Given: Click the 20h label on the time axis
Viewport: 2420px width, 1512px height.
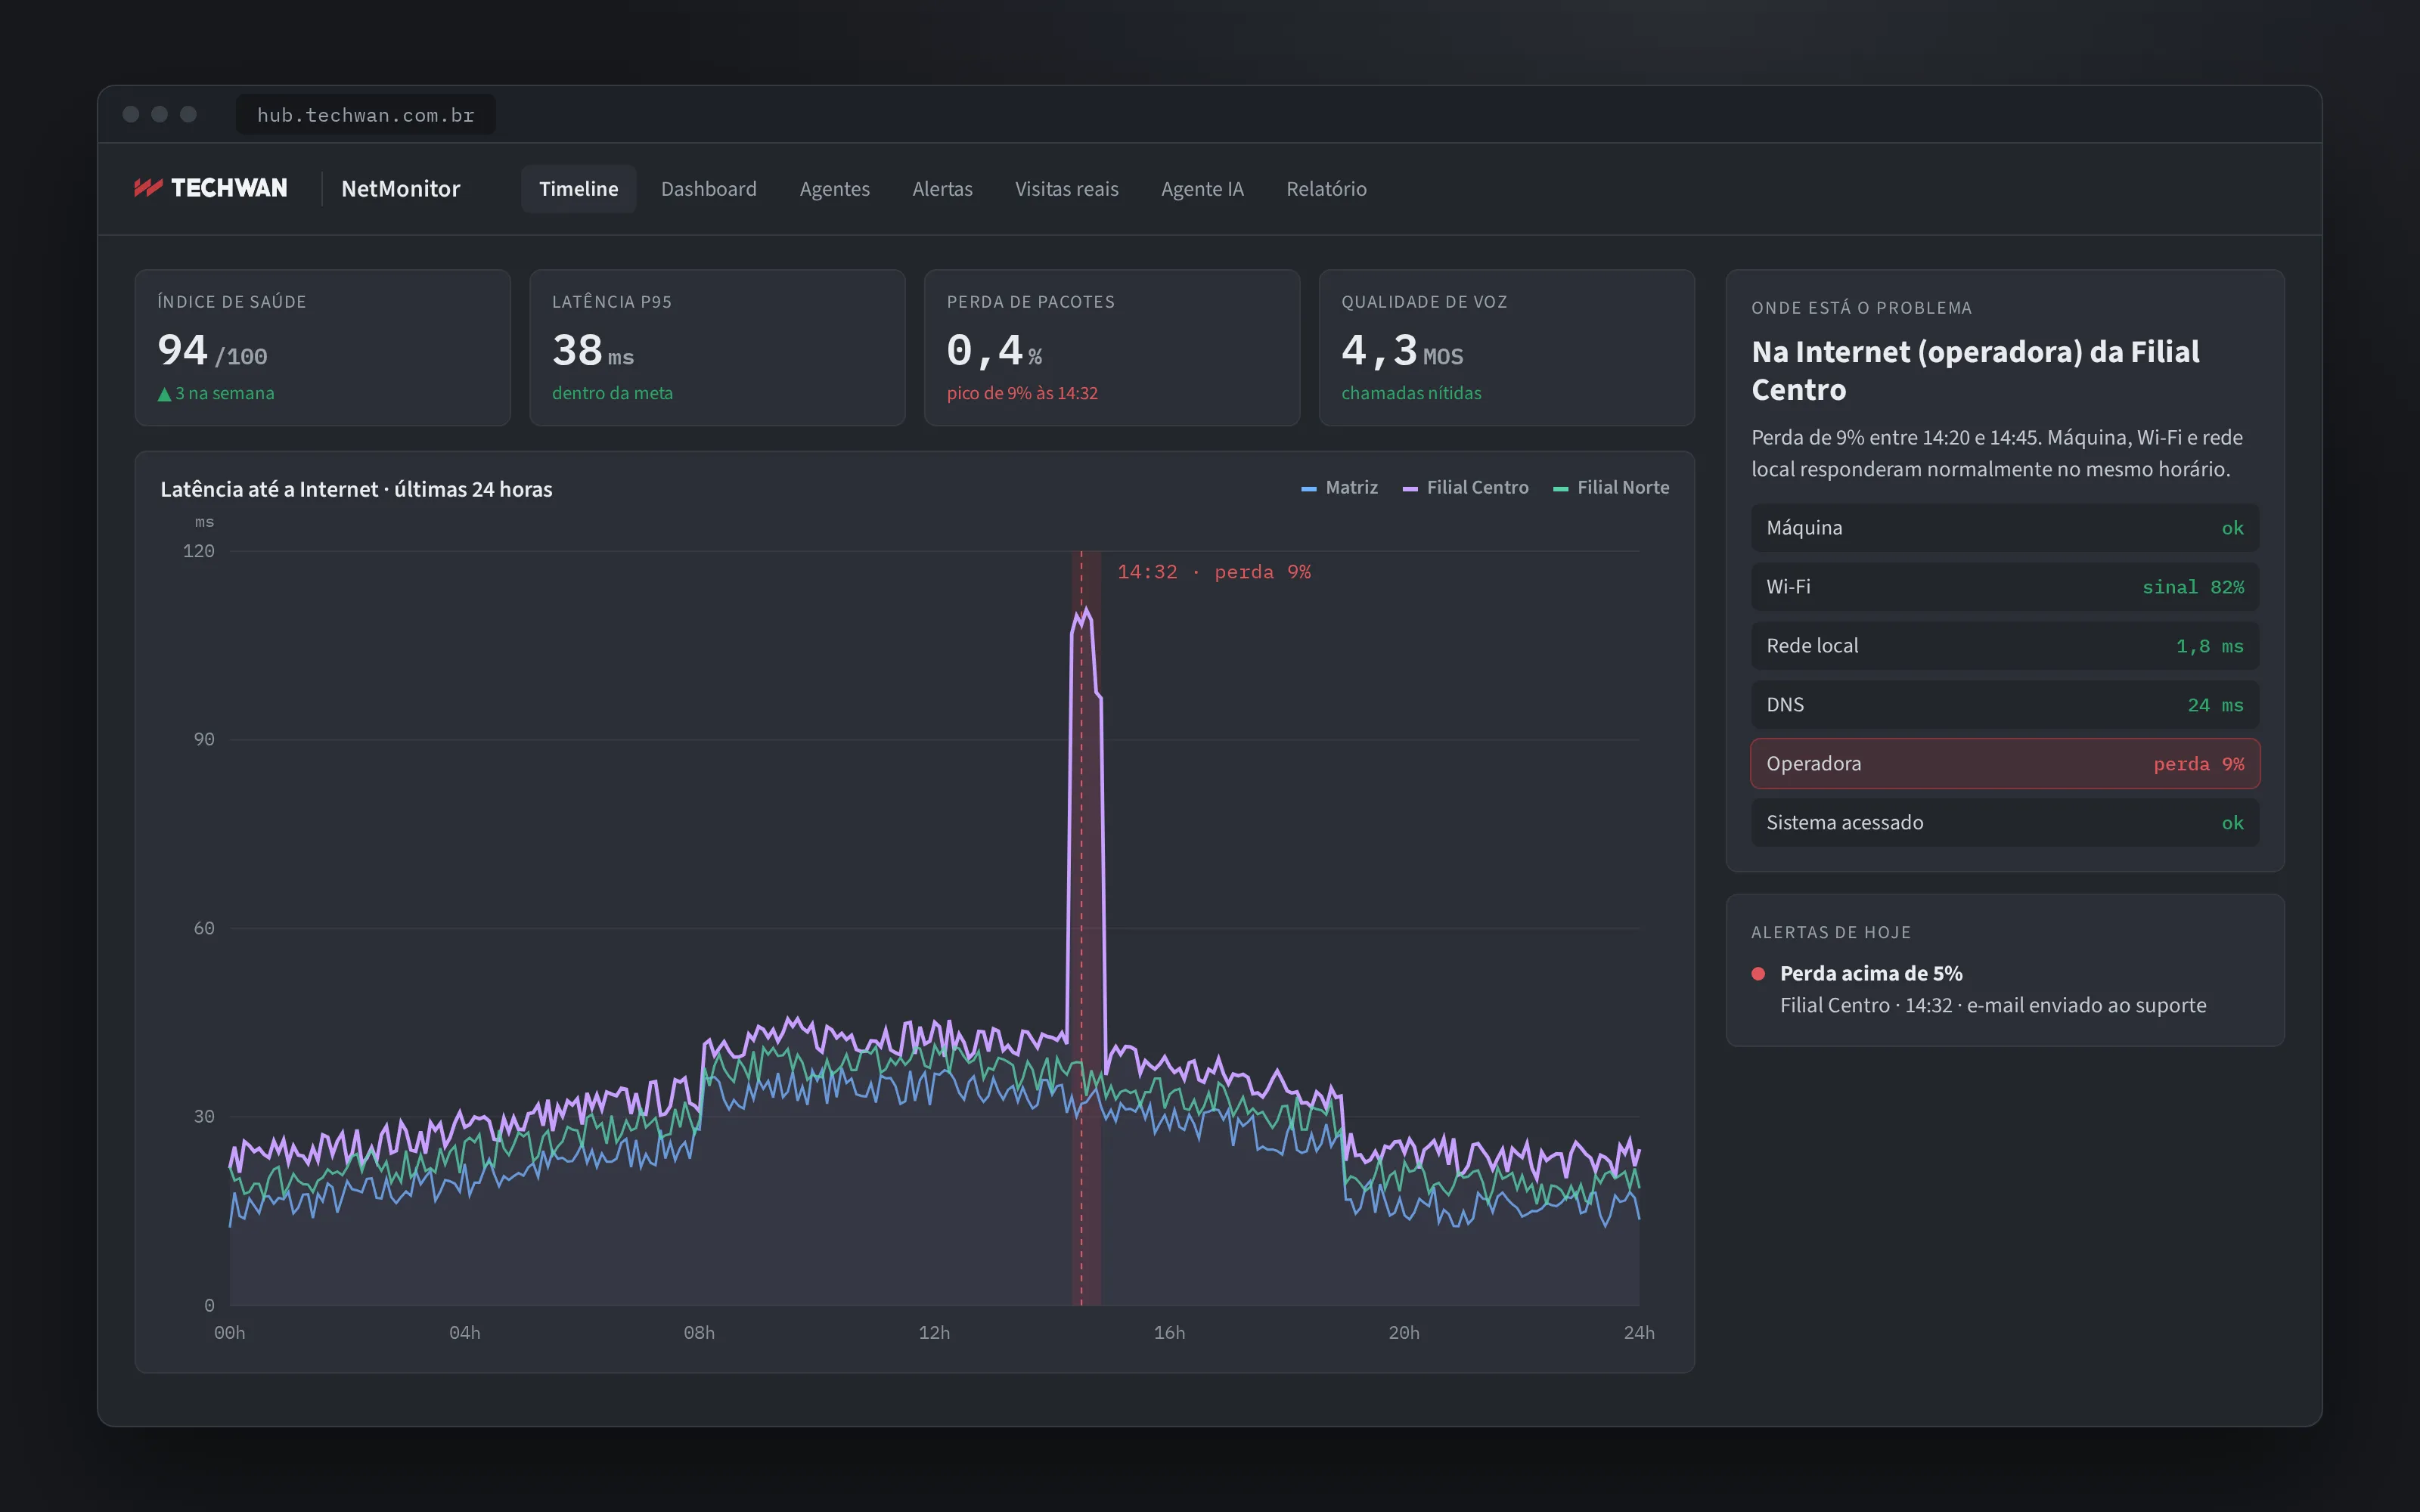Looking at the screenshot, I should click(1404, 1333).
